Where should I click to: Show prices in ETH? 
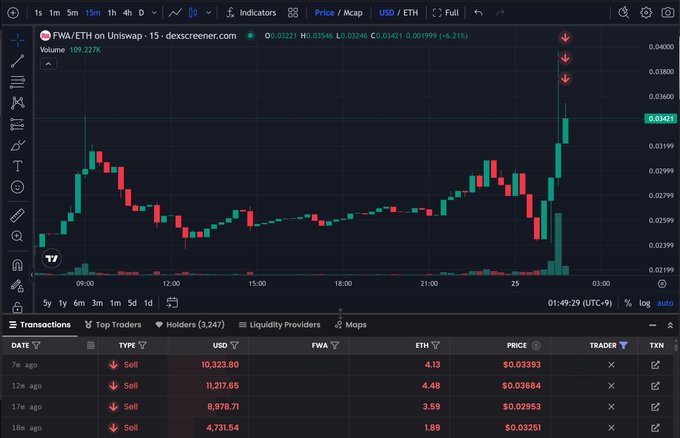coord(411,13)
